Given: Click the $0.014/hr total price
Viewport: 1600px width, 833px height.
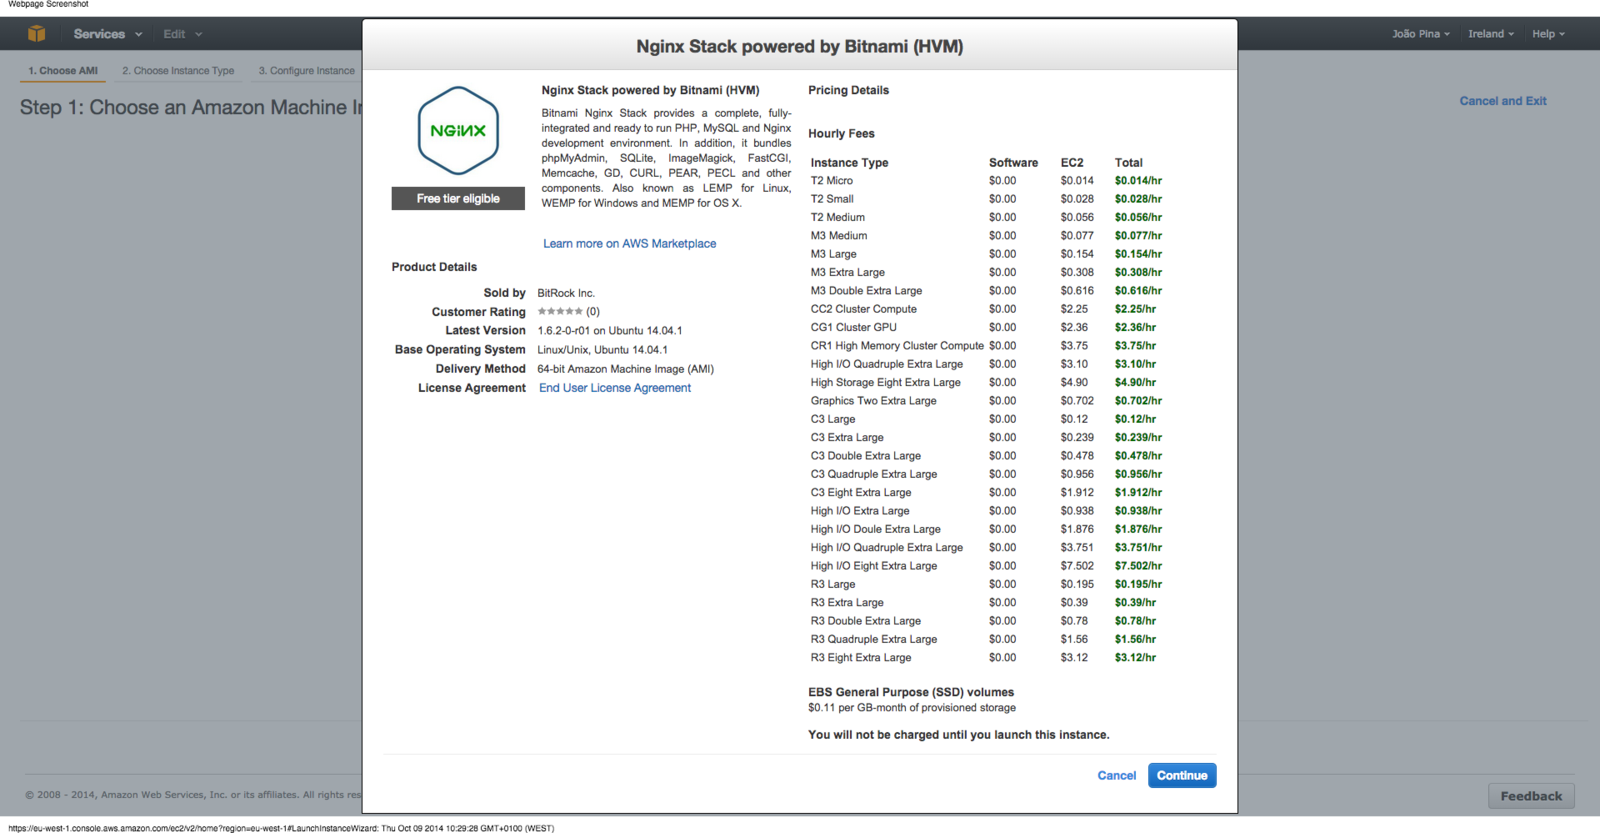Looking at the screenshot, I should pyautogui.click(x=1138, y=181).
